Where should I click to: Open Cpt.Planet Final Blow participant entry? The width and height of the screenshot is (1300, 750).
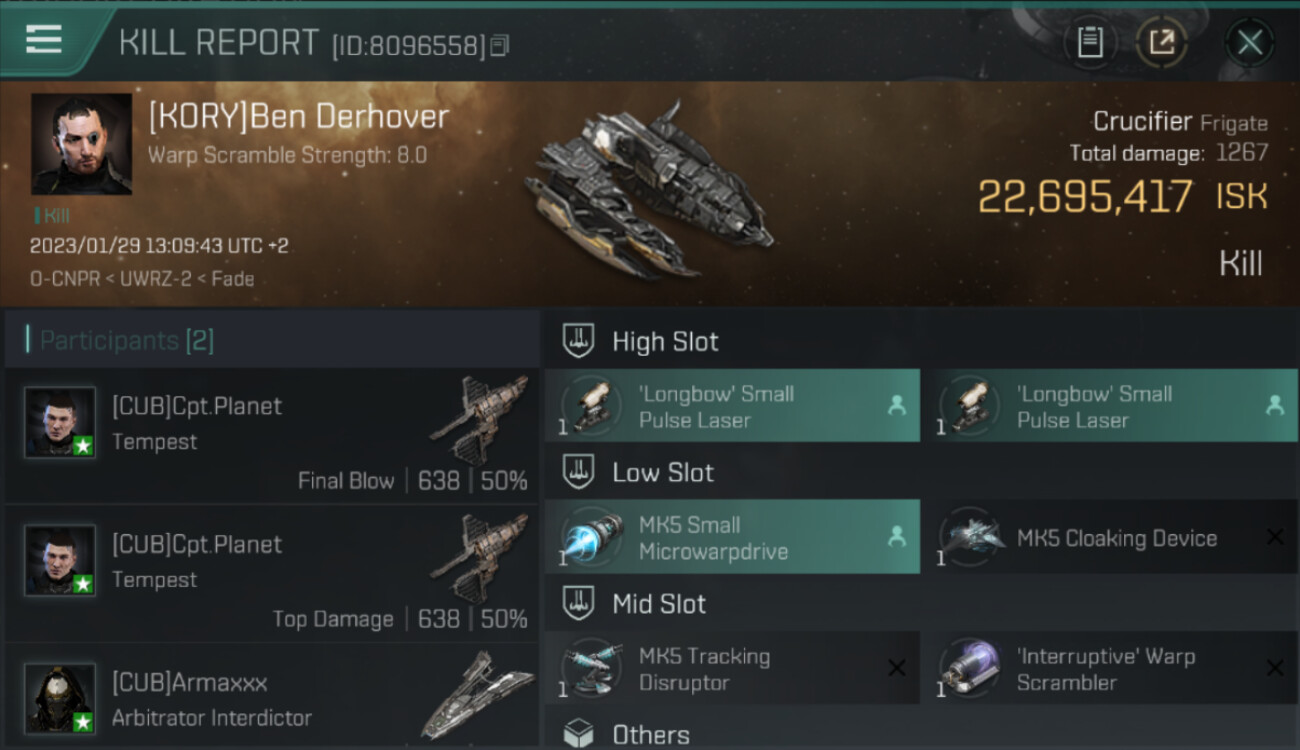point(272,436)
